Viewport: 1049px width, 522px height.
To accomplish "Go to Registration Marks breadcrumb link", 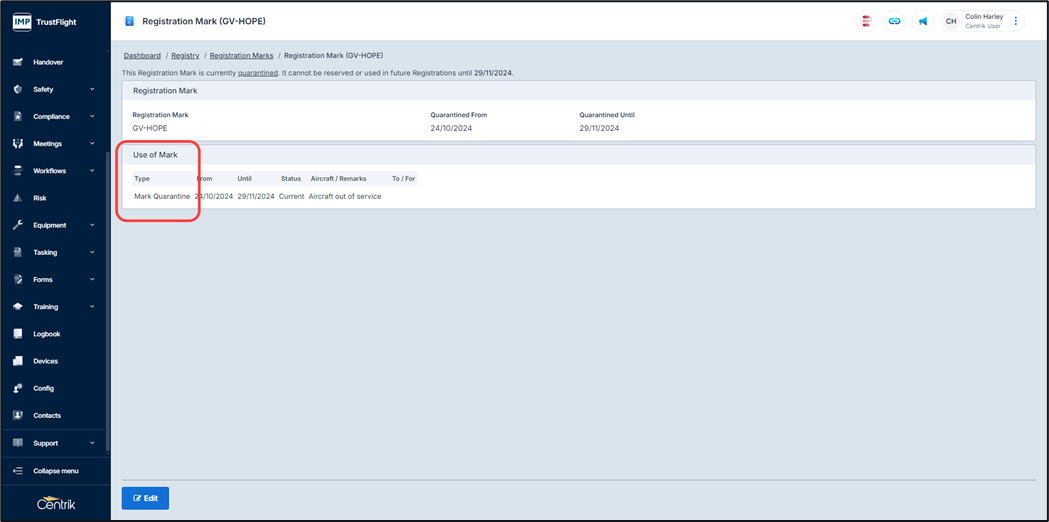I will tap(241, 56).
